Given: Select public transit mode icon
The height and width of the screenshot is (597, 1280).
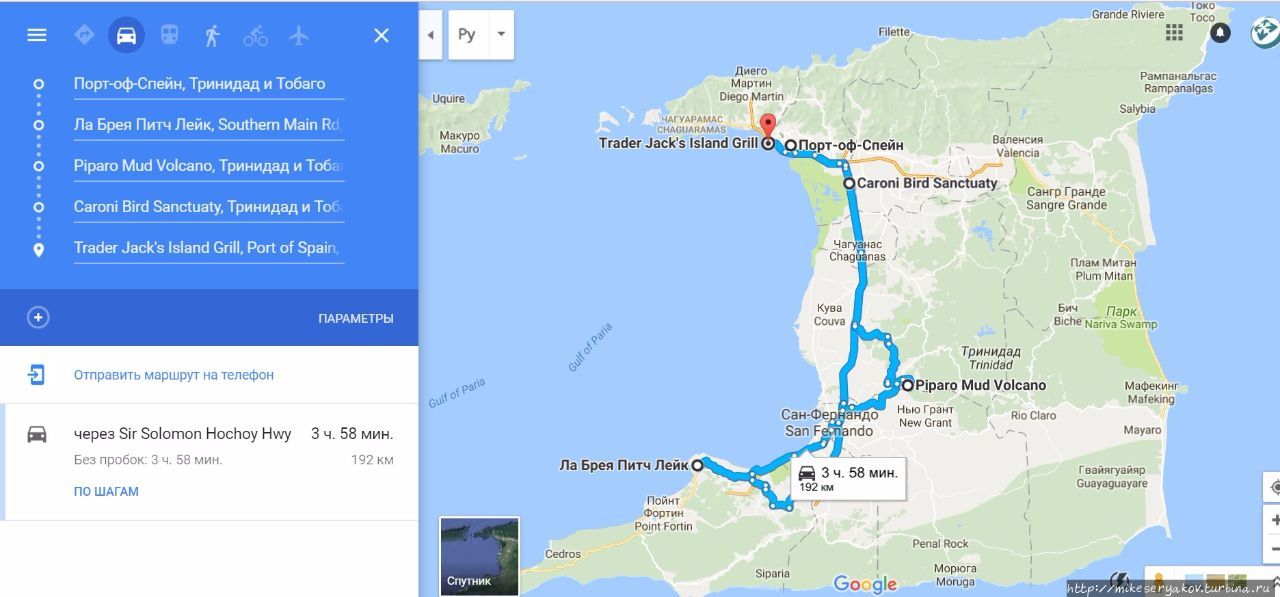Looking at the screenshot, I should (x=170, y=35).
